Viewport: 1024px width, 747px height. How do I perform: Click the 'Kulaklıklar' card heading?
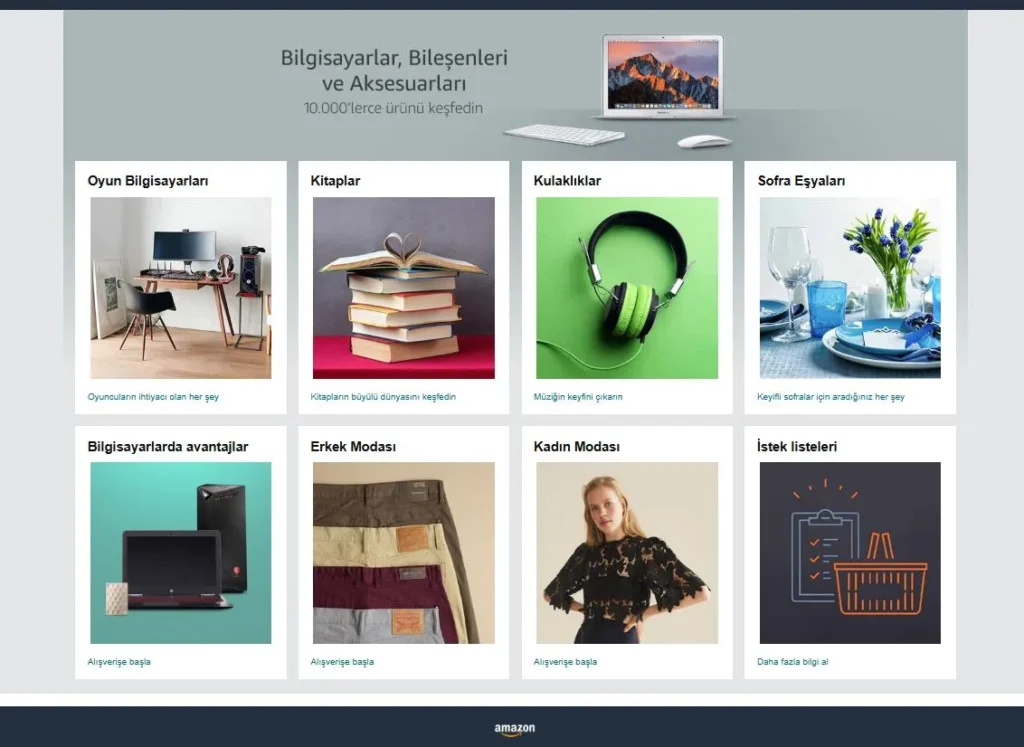pos(567,181)
